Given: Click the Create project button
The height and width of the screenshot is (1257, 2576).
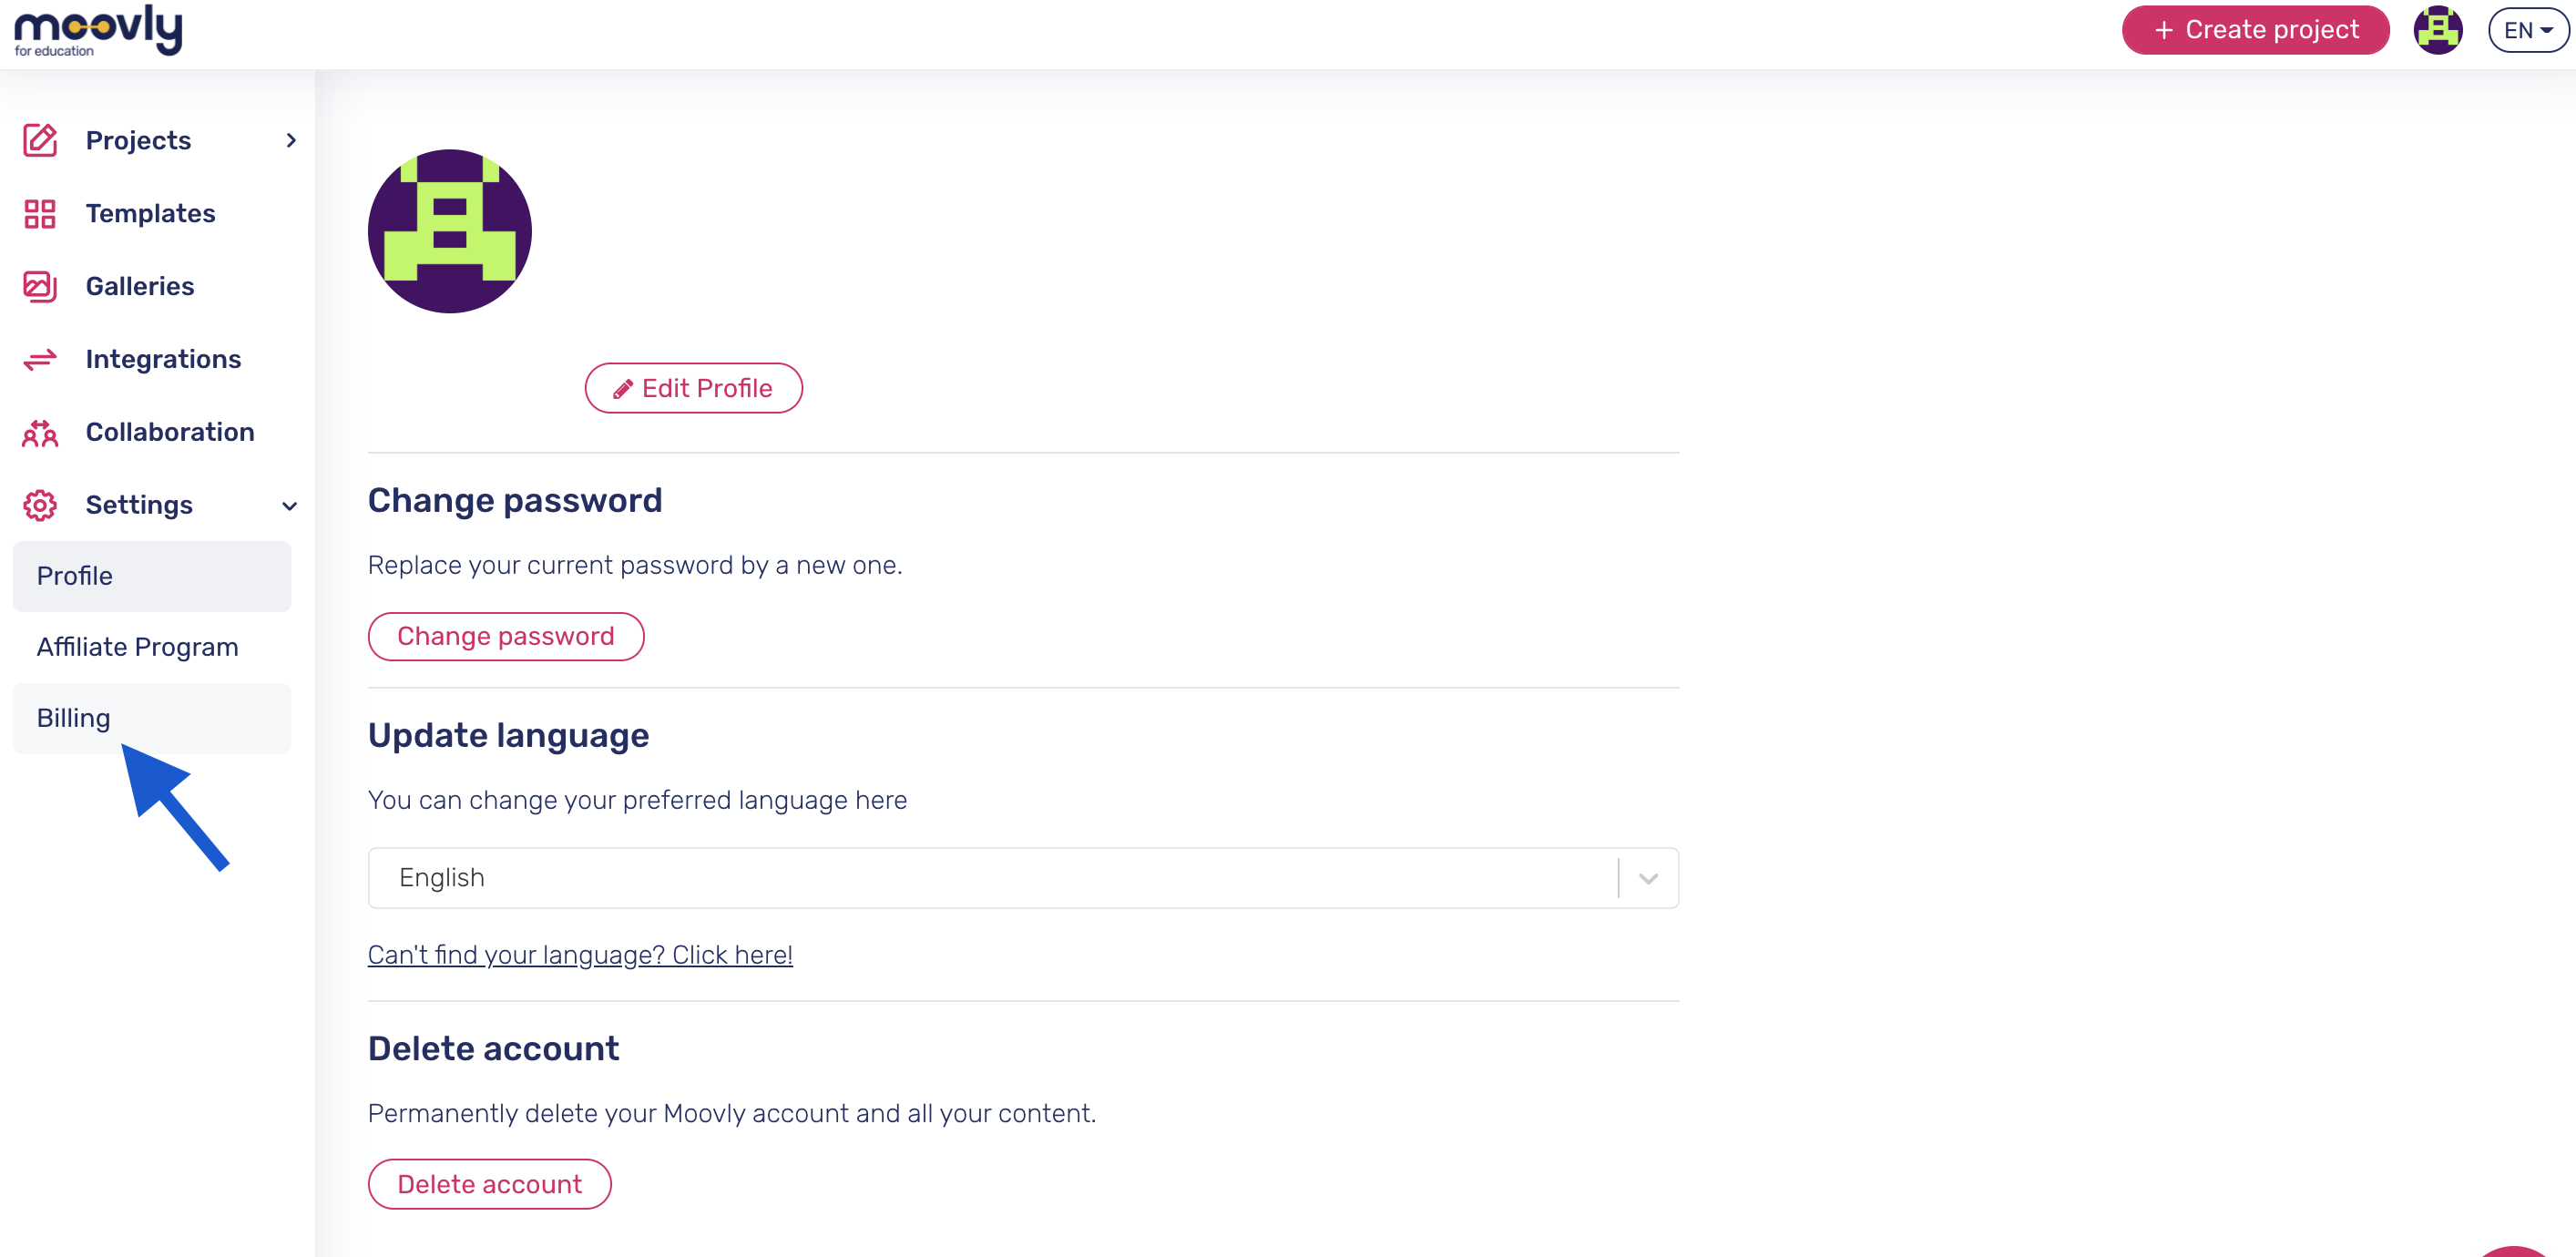Looking at the screenshot, I should 2256,30.
